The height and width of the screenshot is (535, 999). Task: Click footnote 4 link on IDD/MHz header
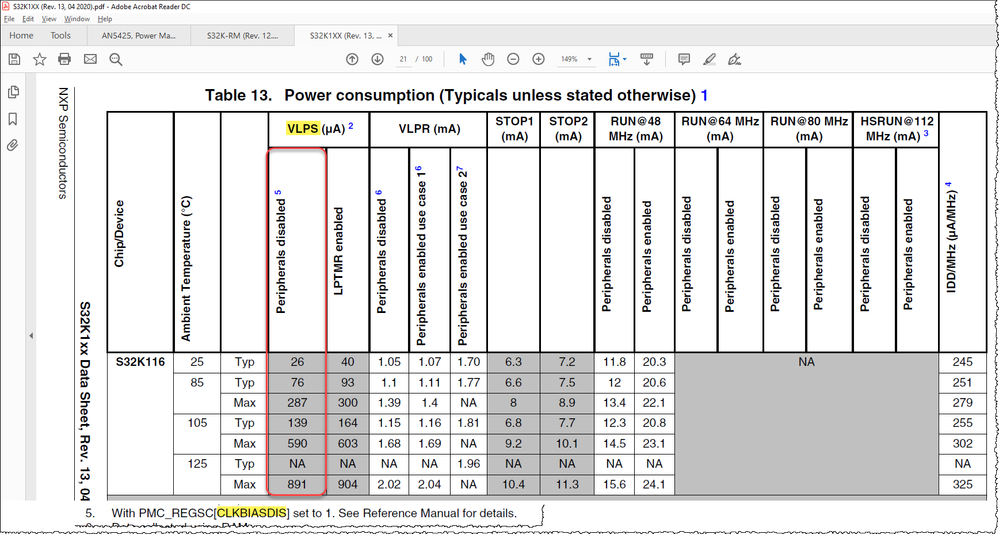[x=948, y=185]
